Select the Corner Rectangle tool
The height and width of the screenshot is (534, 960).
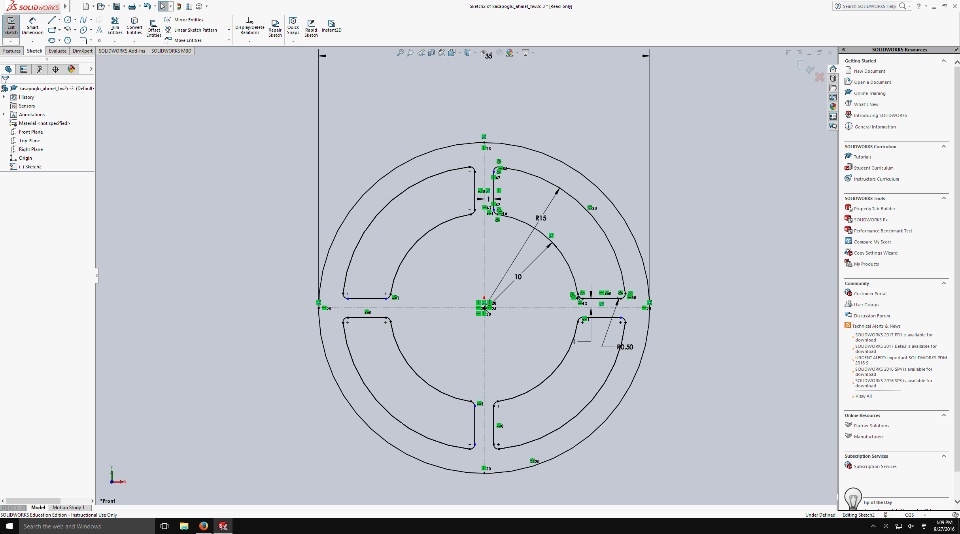[x=51, y=30]
